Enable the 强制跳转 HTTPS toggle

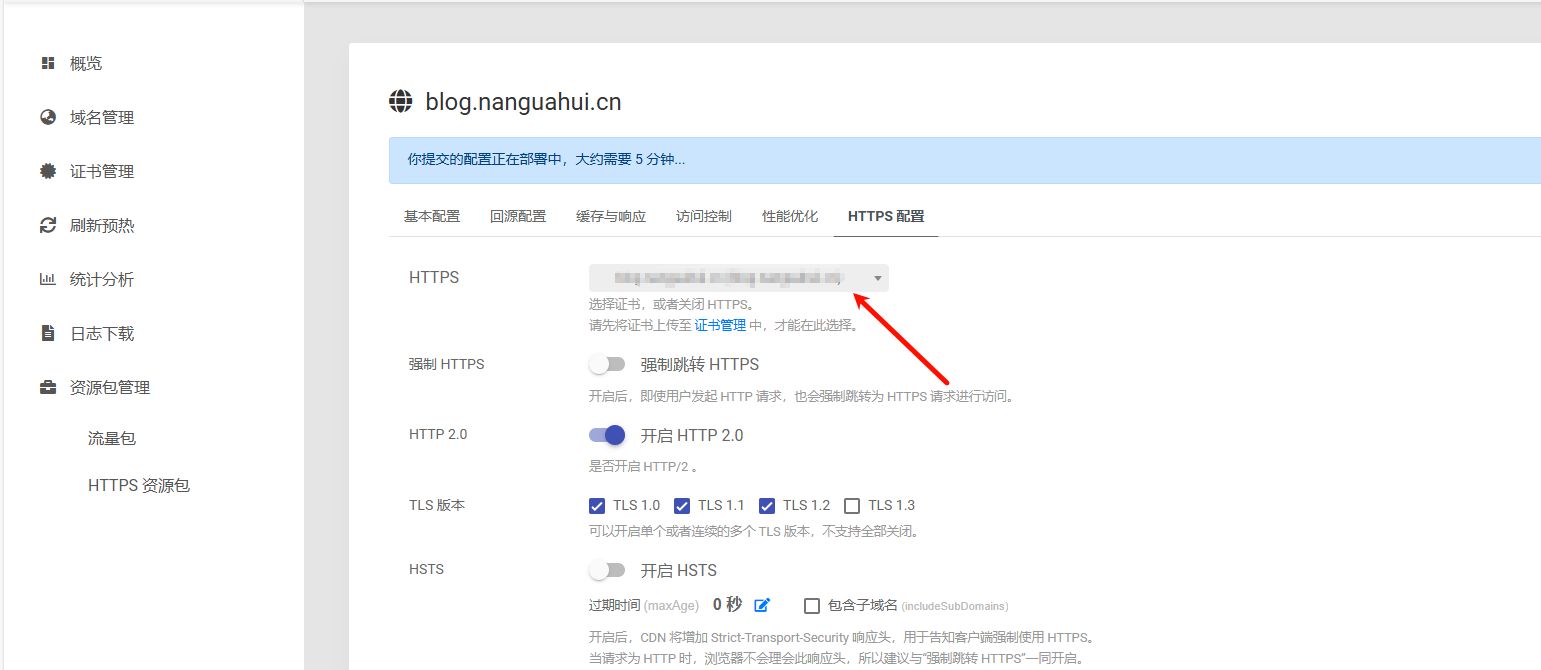click(607, 365)
